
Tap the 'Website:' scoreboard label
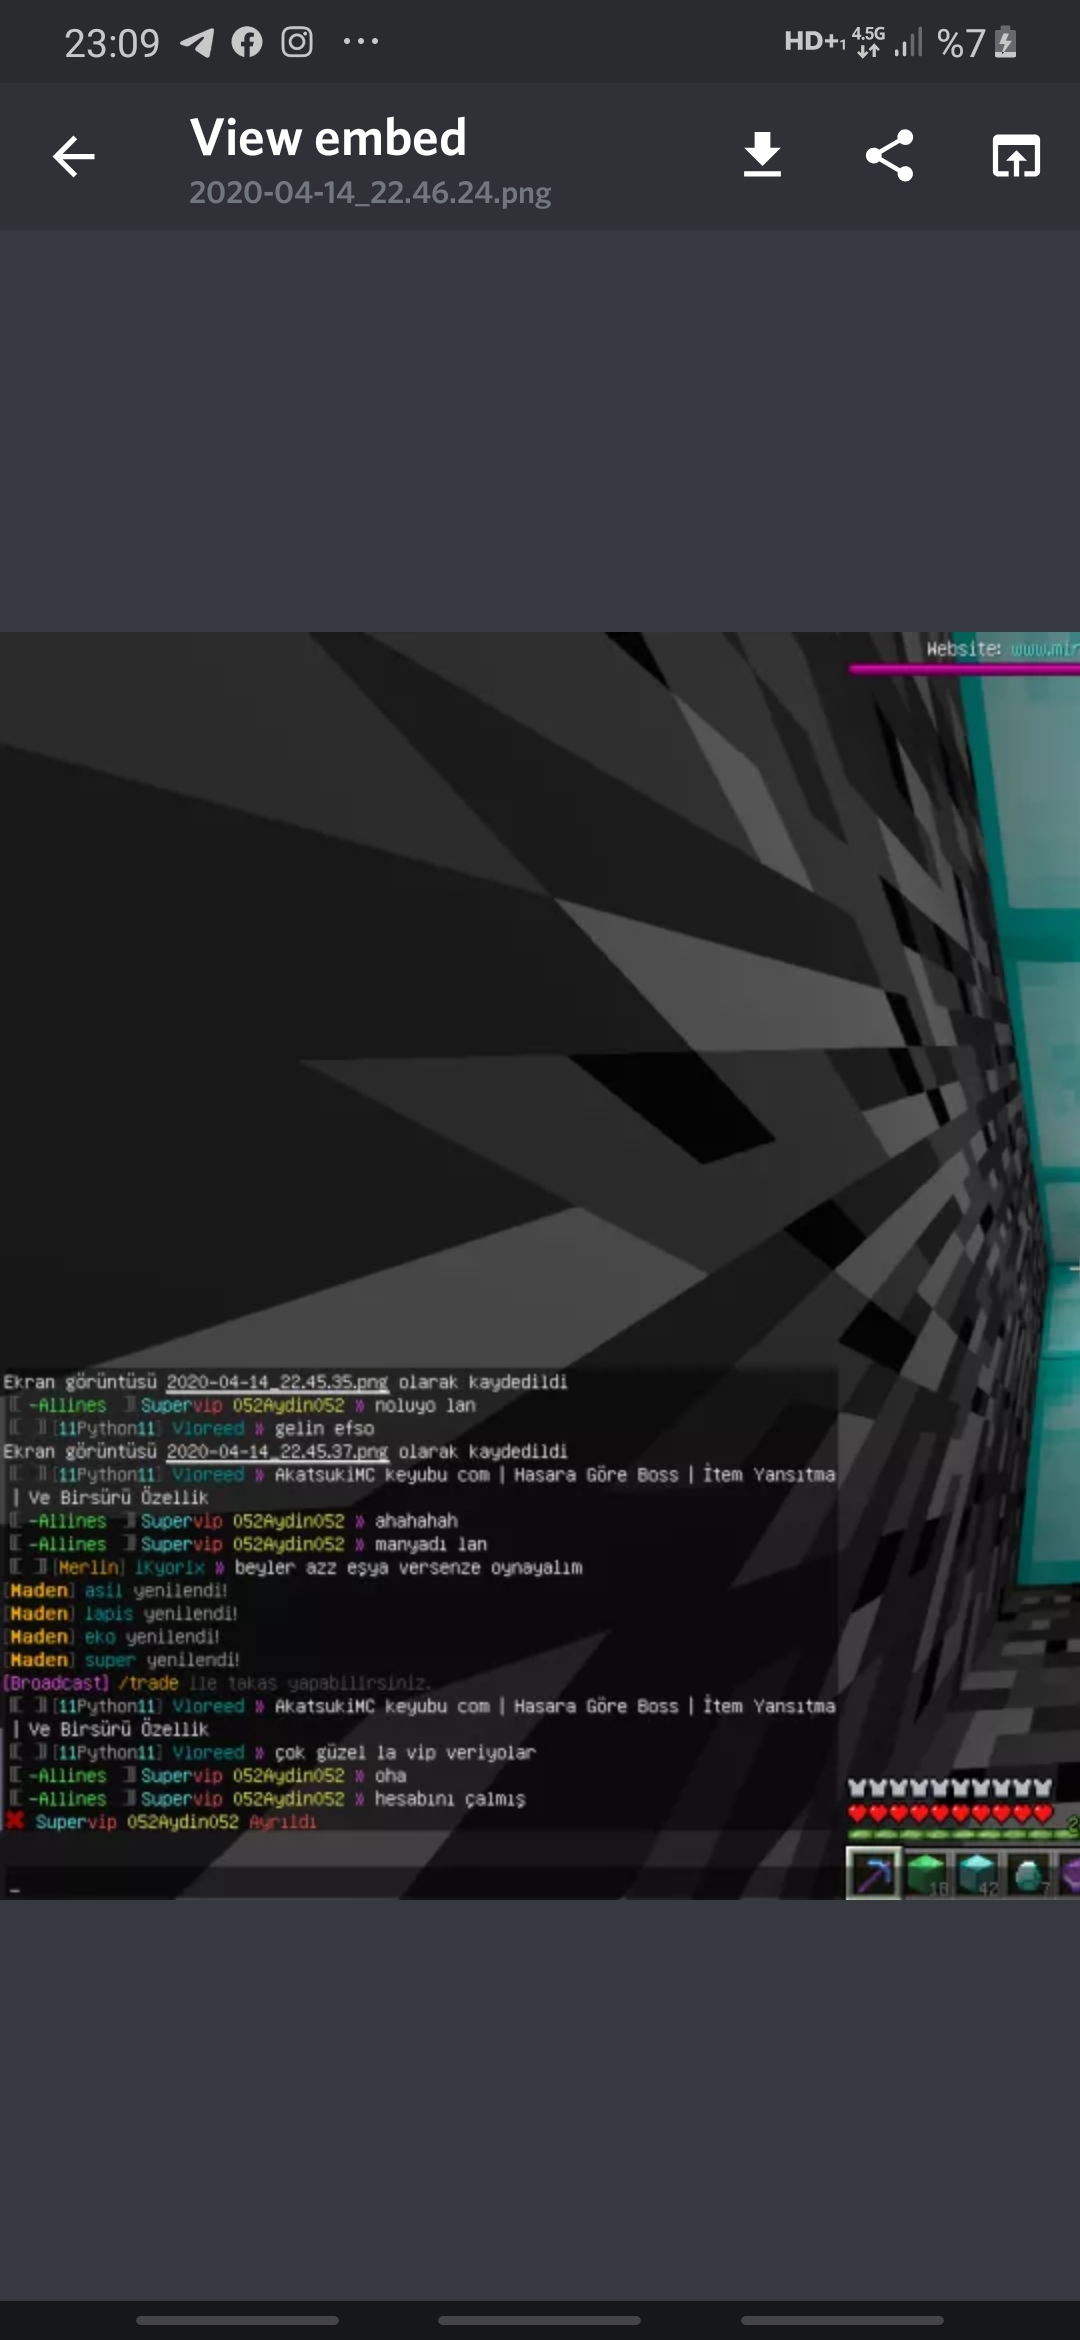pos(963,649)
